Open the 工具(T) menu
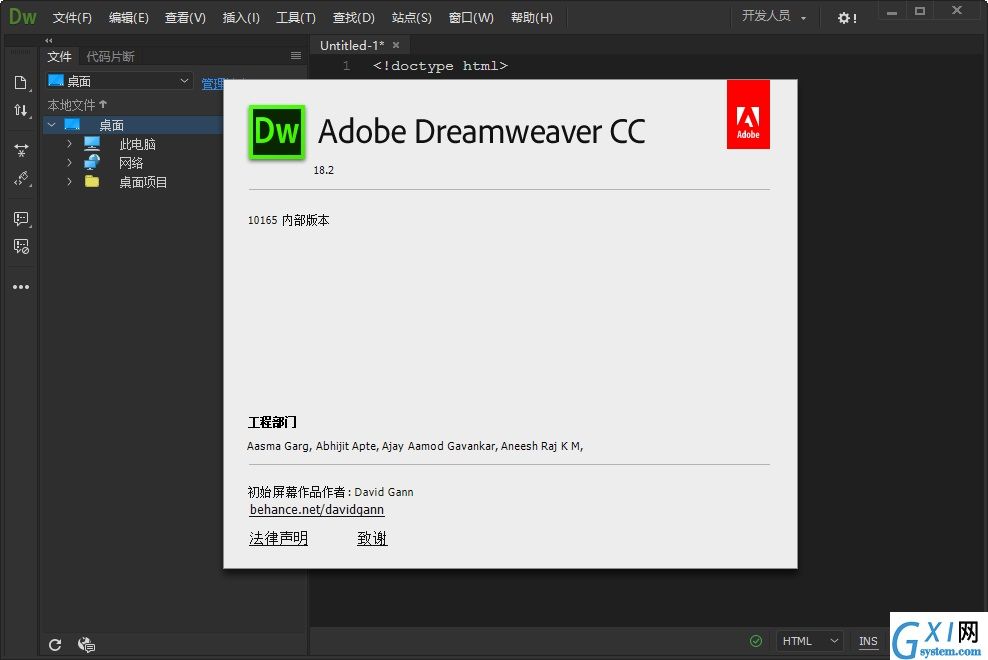The height and width of the screenshot is (660, 988). (x=296, y=18)
